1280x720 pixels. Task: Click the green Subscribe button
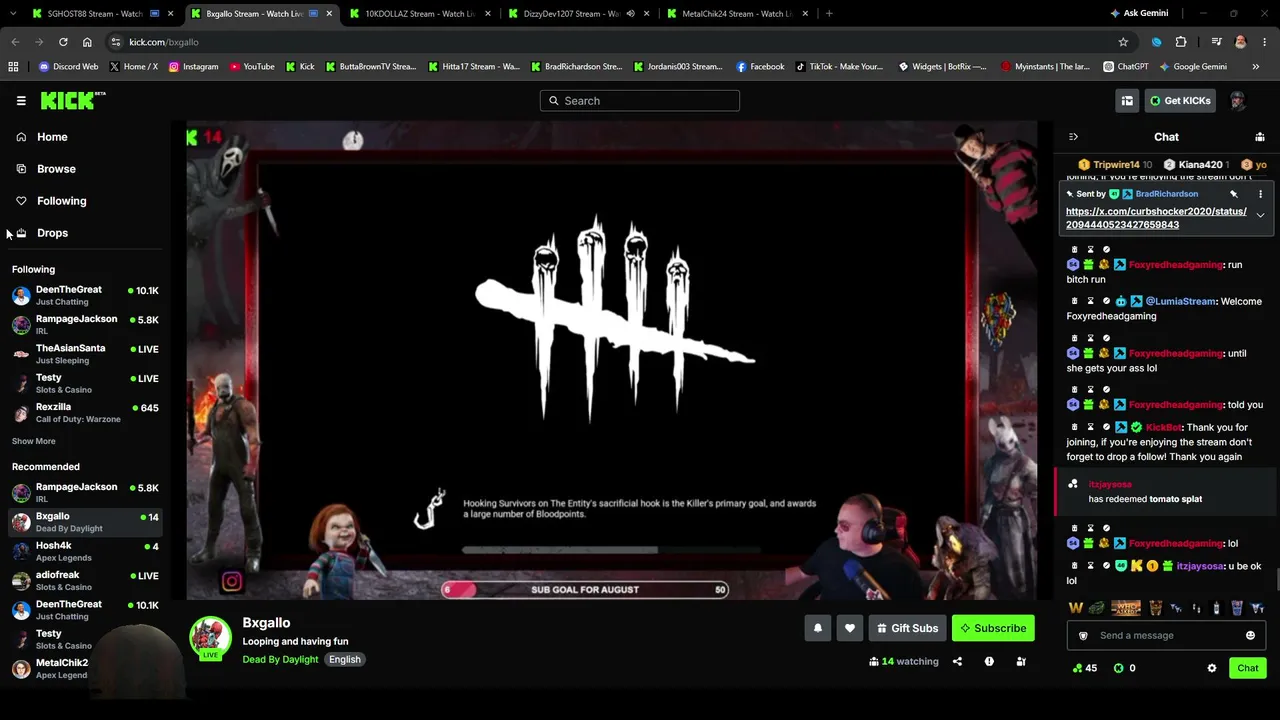coord(993,628)
